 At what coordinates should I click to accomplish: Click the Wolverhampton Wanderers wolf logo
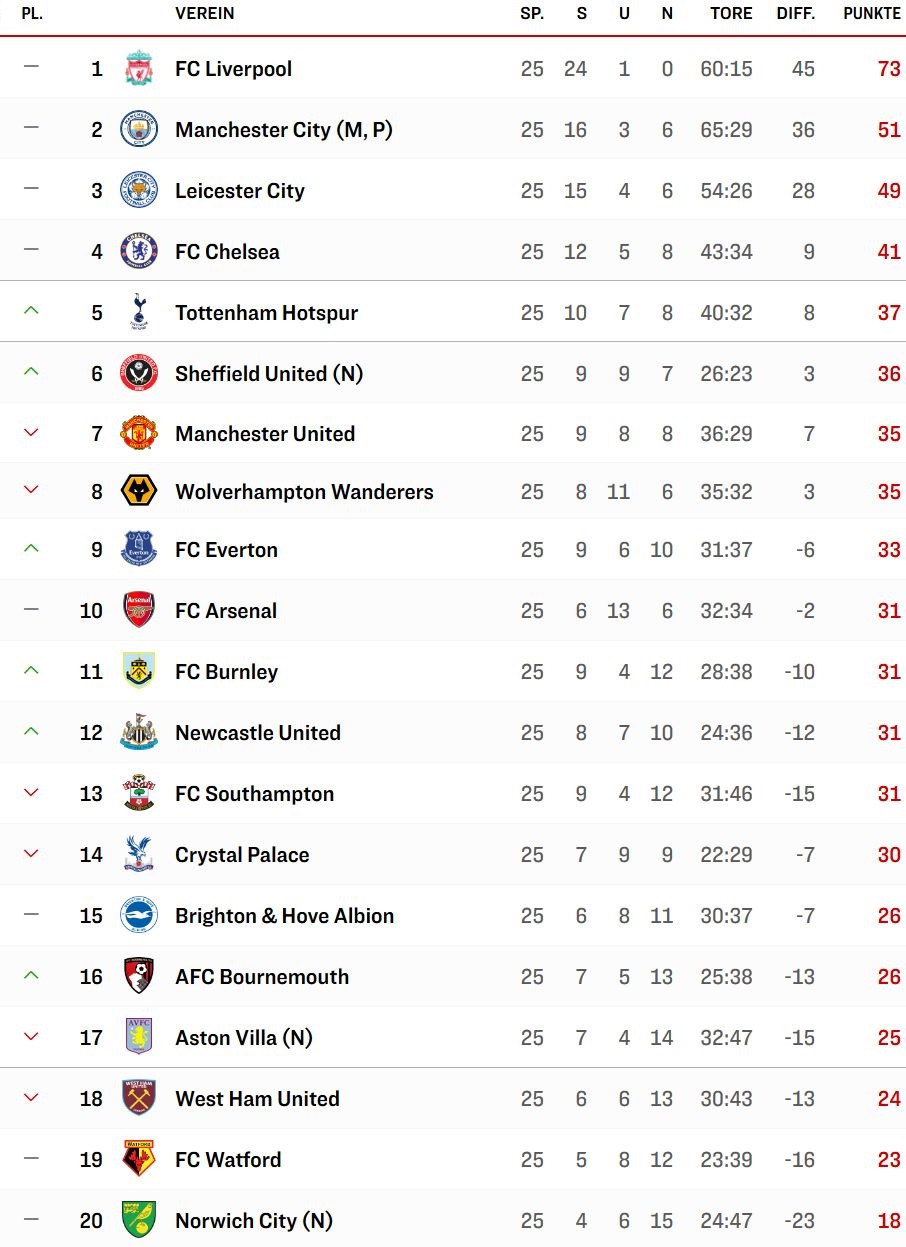pos(139,491)
